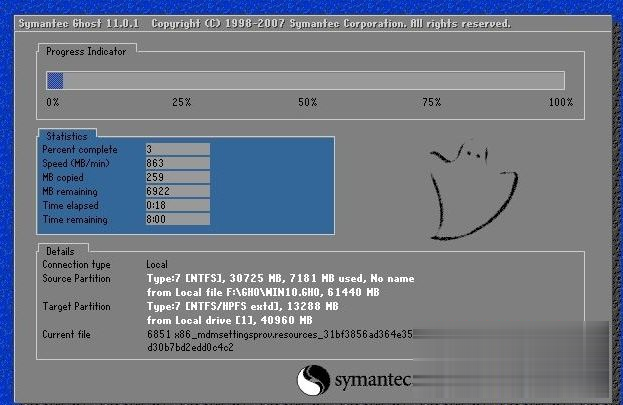
Task: Click the Percent complete label
Action: 80,150
